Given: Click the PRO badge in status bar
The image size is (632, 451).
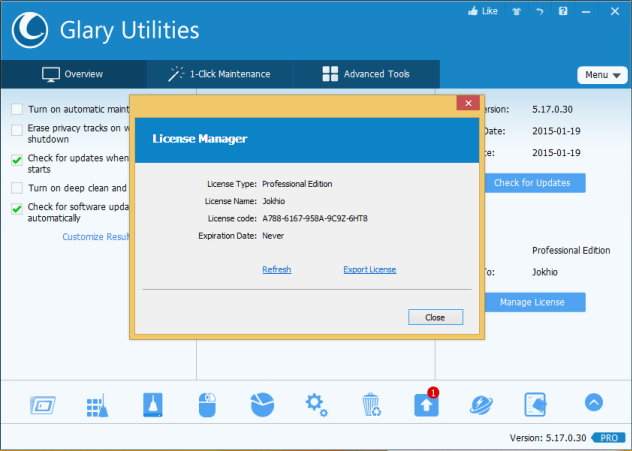Looking at the screenshot, I should pyautogui.click(x=609, y=438).
